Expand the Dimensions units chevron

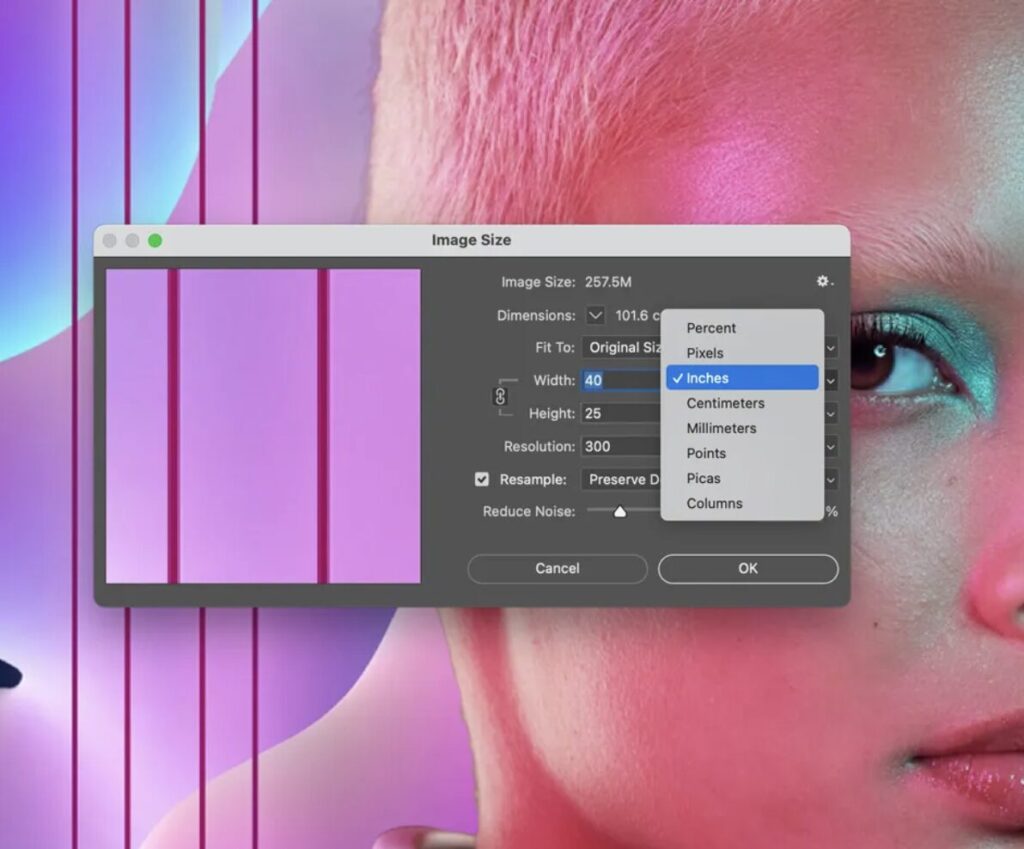[x=595, y=315]
